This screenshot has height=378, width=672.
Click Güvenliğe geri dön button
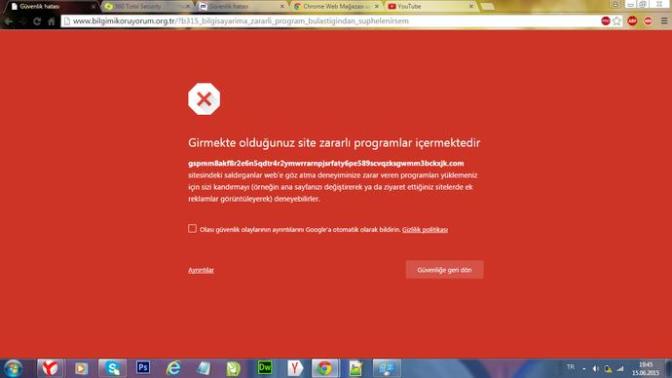tap(444, 270)
